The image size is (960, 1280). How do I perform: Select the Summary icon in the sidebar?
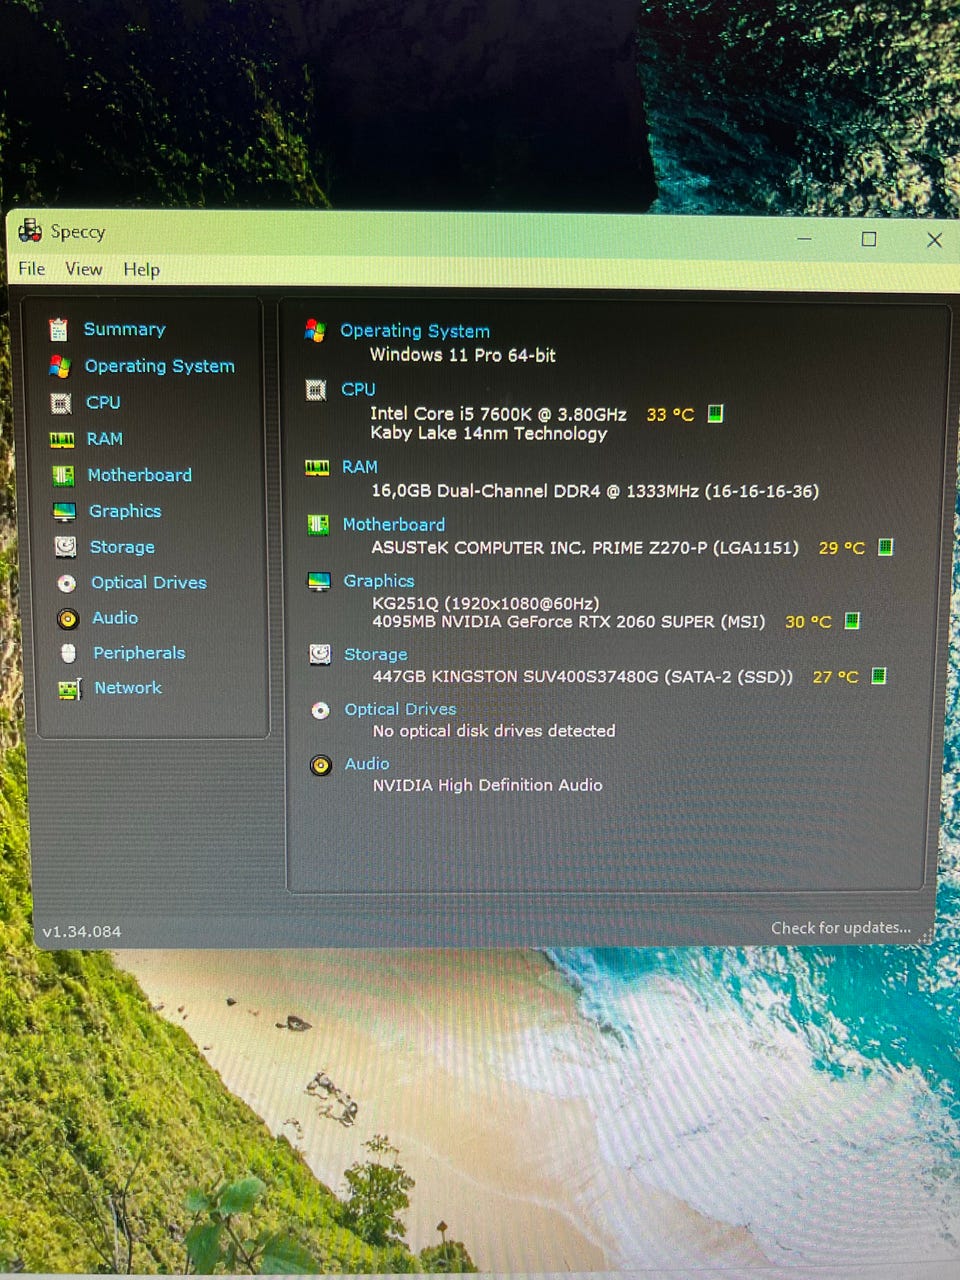58,329
